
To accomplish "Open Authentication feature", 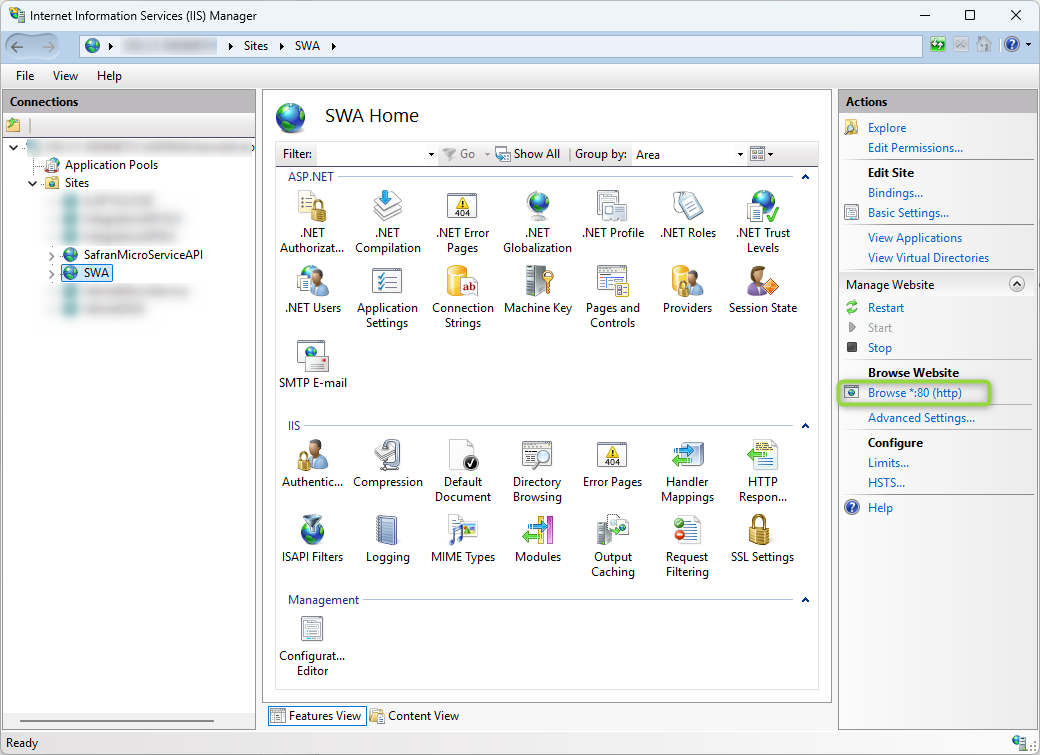I will point(312,464).
